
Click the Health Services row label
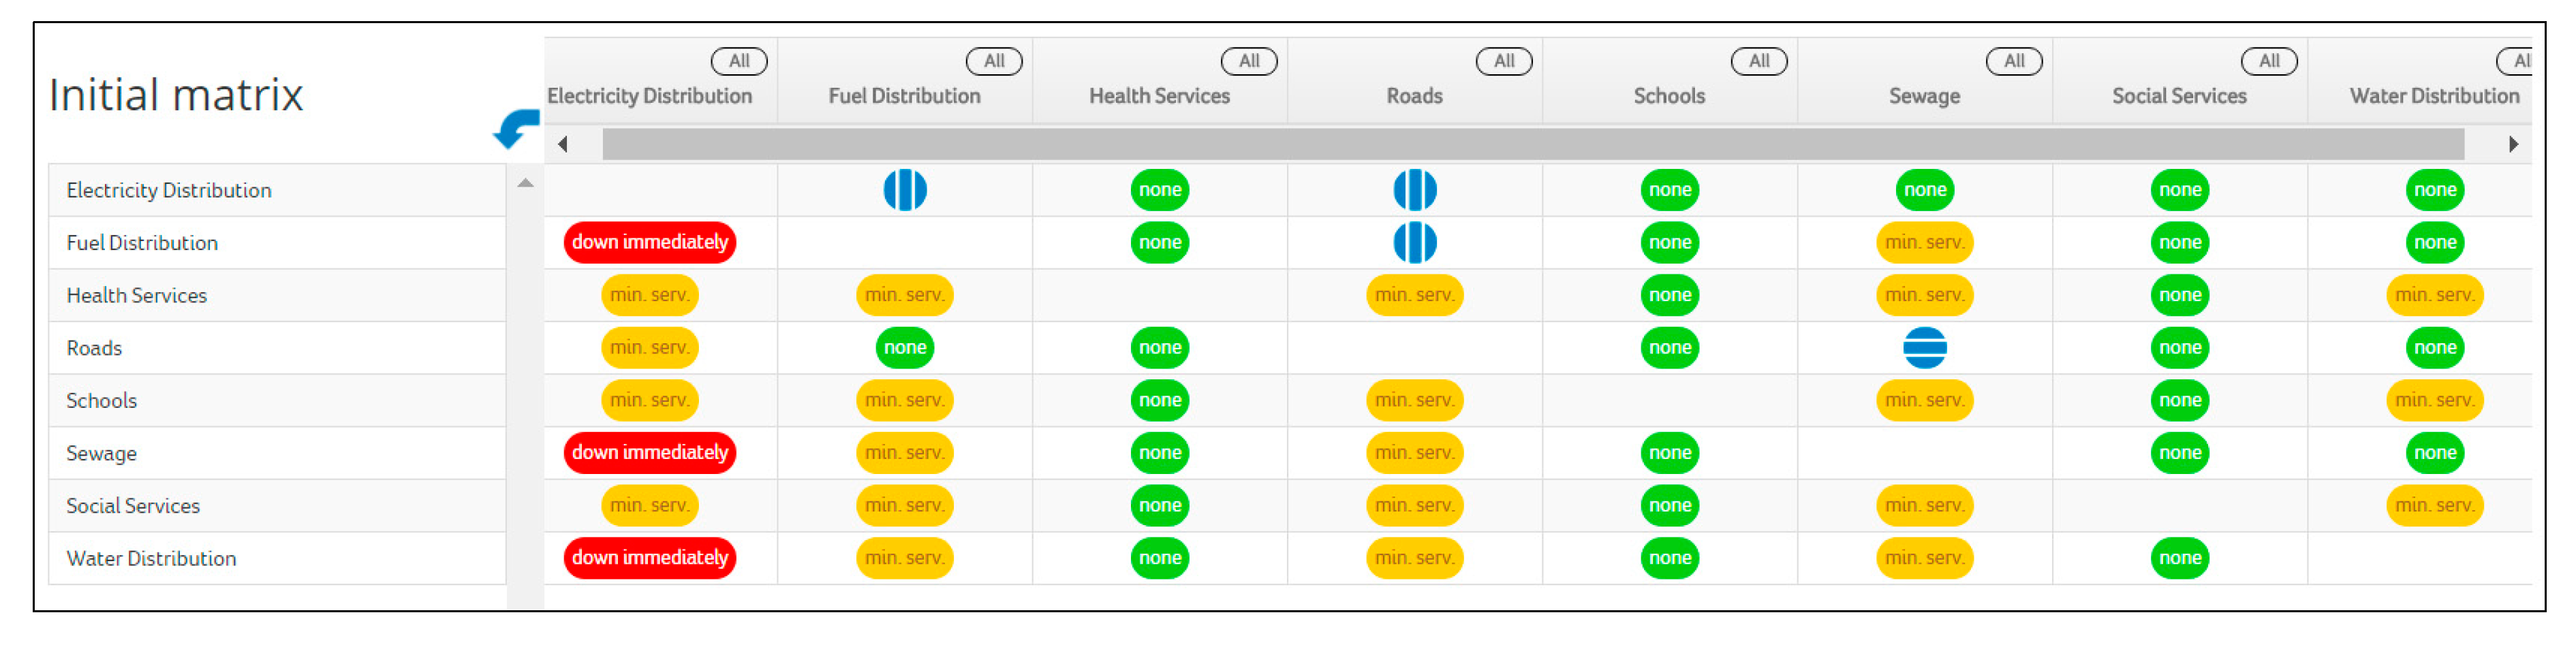click(x=136, y=296)
